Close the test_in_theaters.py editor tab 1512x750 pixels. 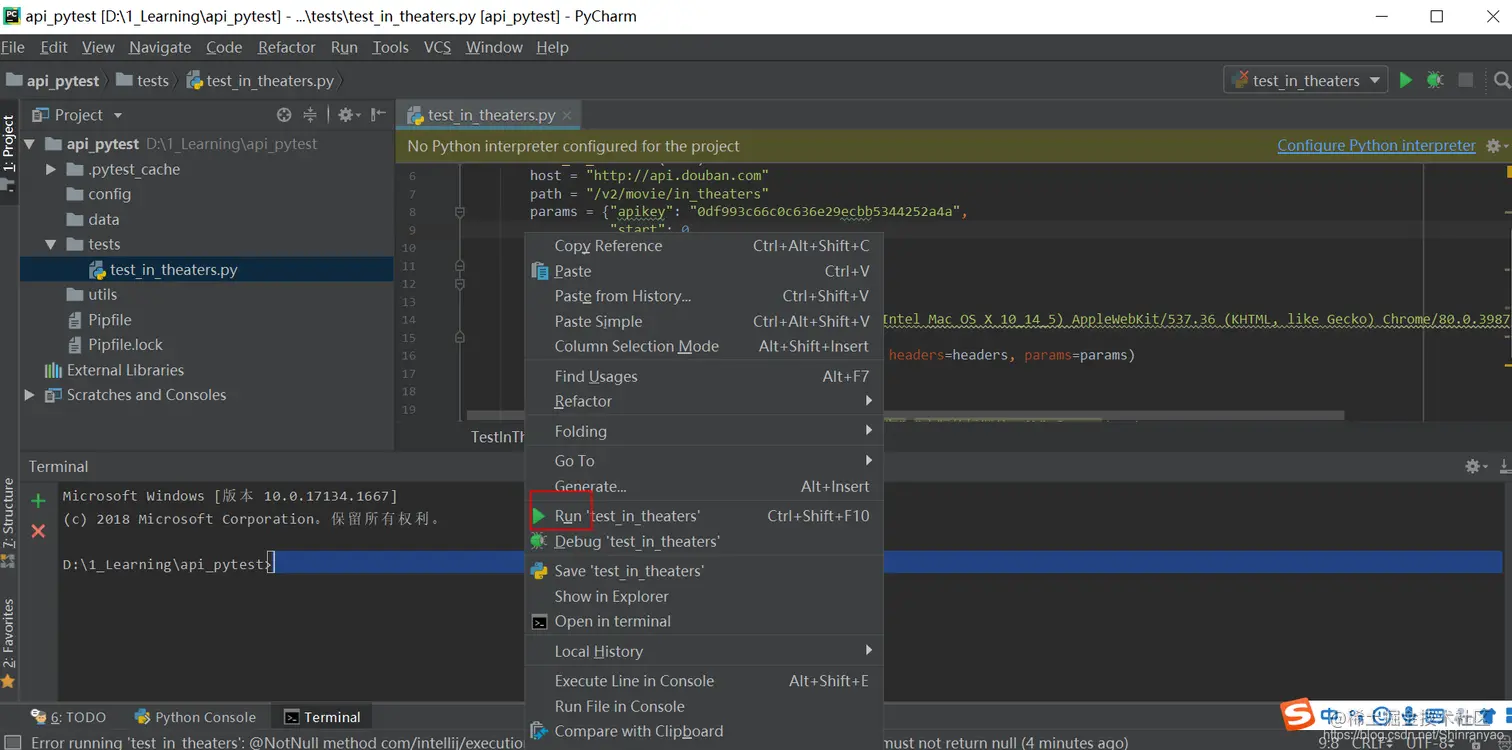point(567,115)
